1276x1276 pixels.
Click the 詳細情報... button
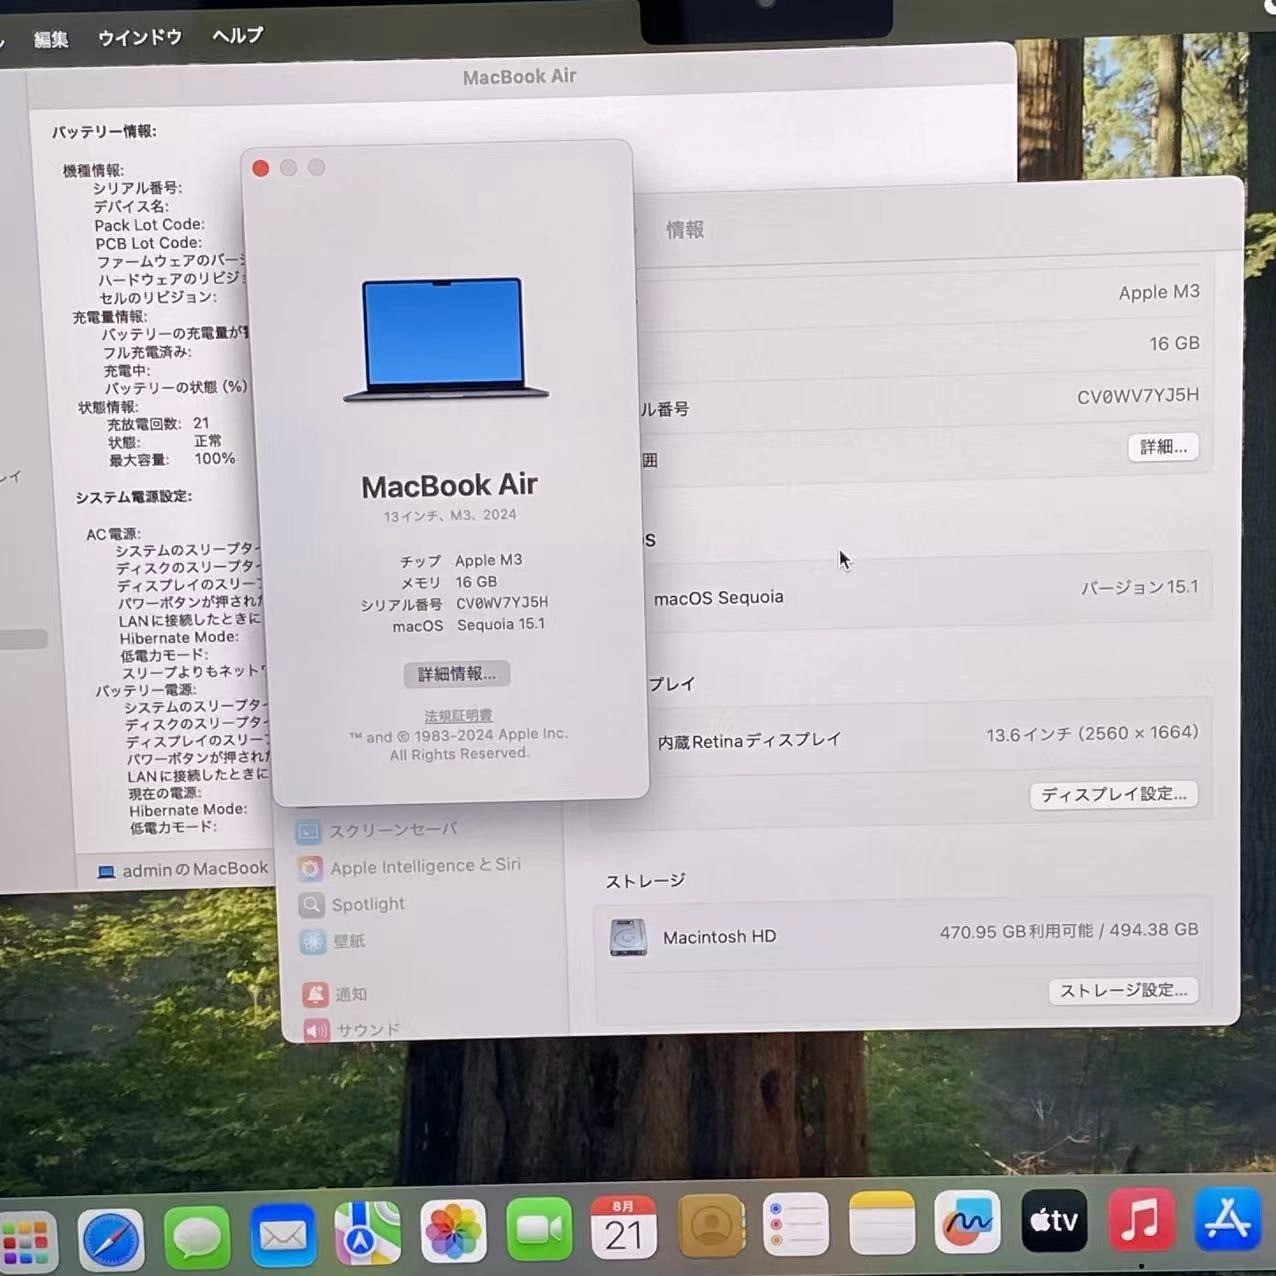[x=457, y=674]
